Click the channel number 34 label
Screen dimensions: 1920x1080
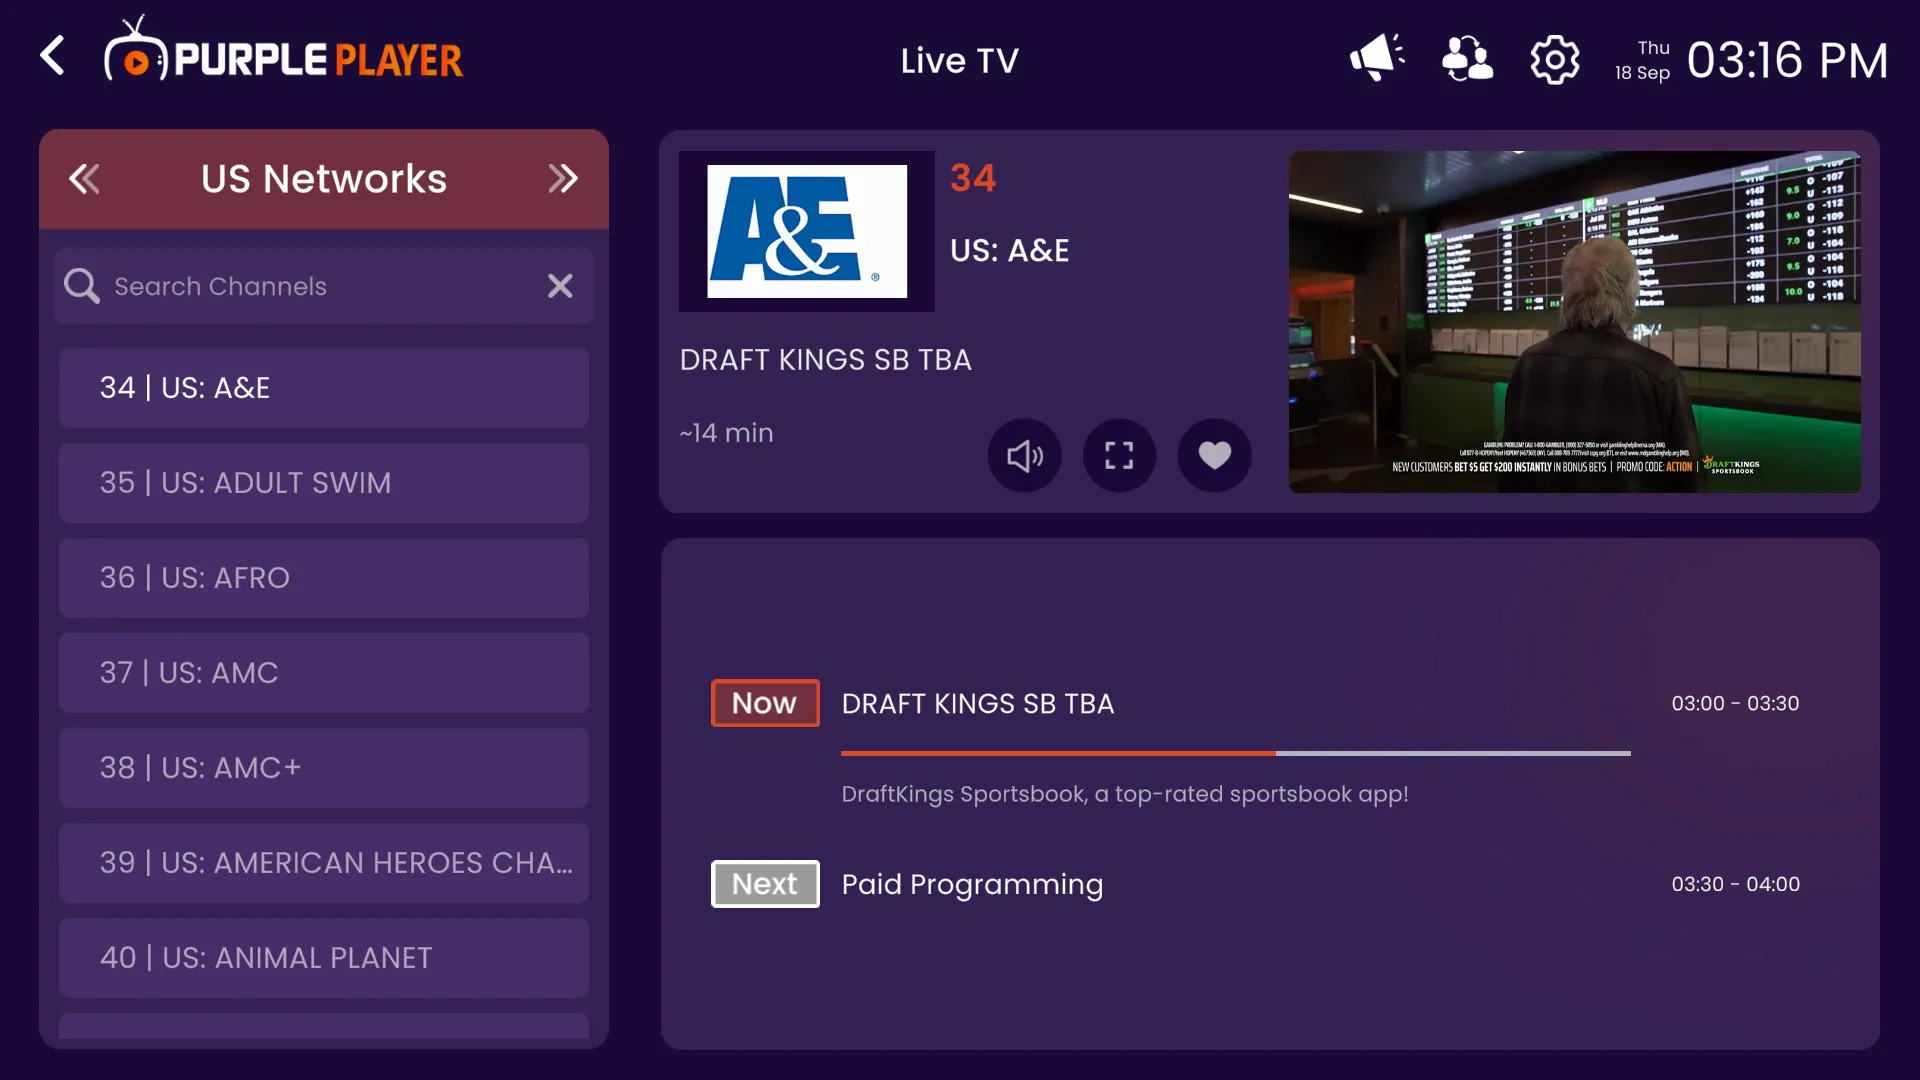click(x=973, y=178)
